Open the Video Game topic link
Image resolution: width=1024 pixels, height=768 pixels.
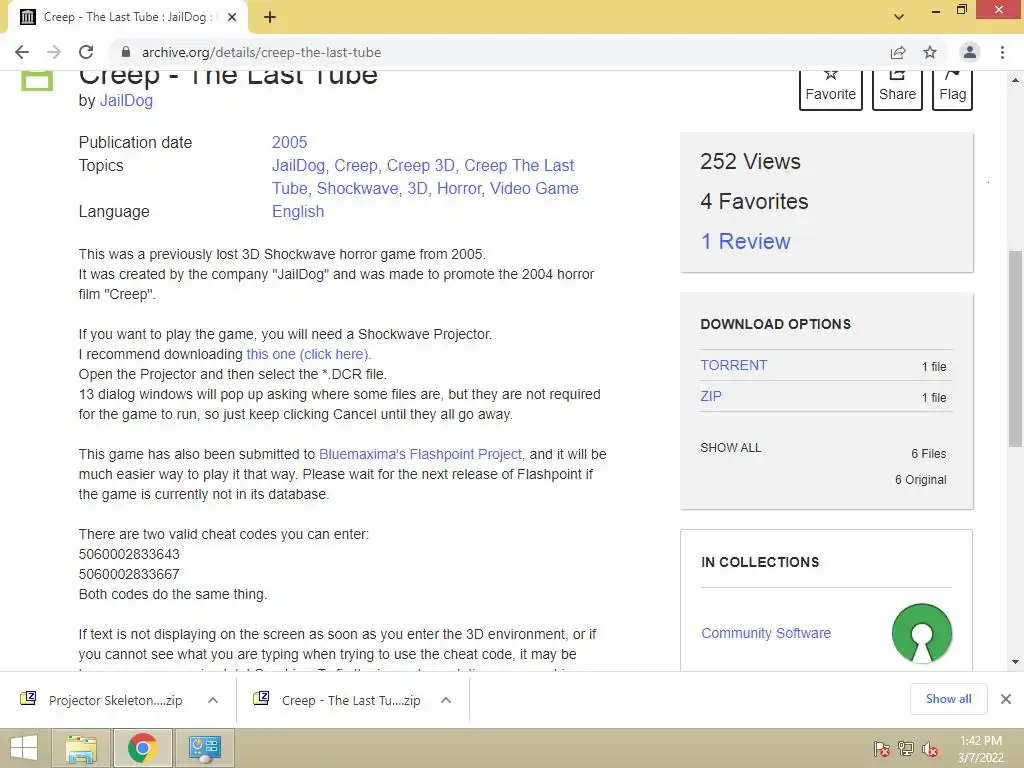(x=534, y=188)
